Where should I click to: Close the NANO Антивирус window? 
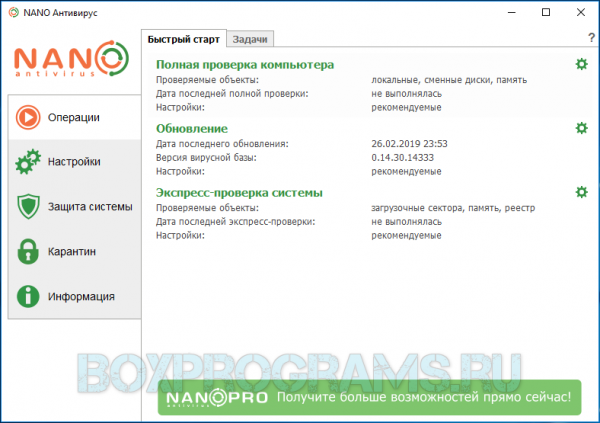(580, 12)
